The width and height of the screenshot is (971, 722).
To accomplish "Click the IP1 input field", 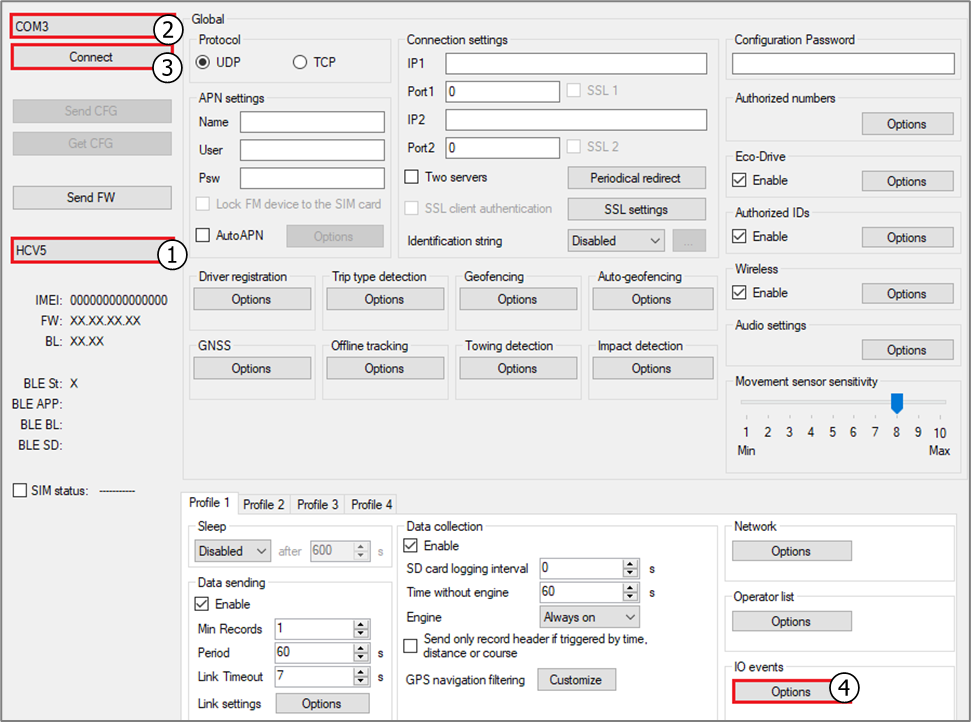I will [x=576, y=64].
